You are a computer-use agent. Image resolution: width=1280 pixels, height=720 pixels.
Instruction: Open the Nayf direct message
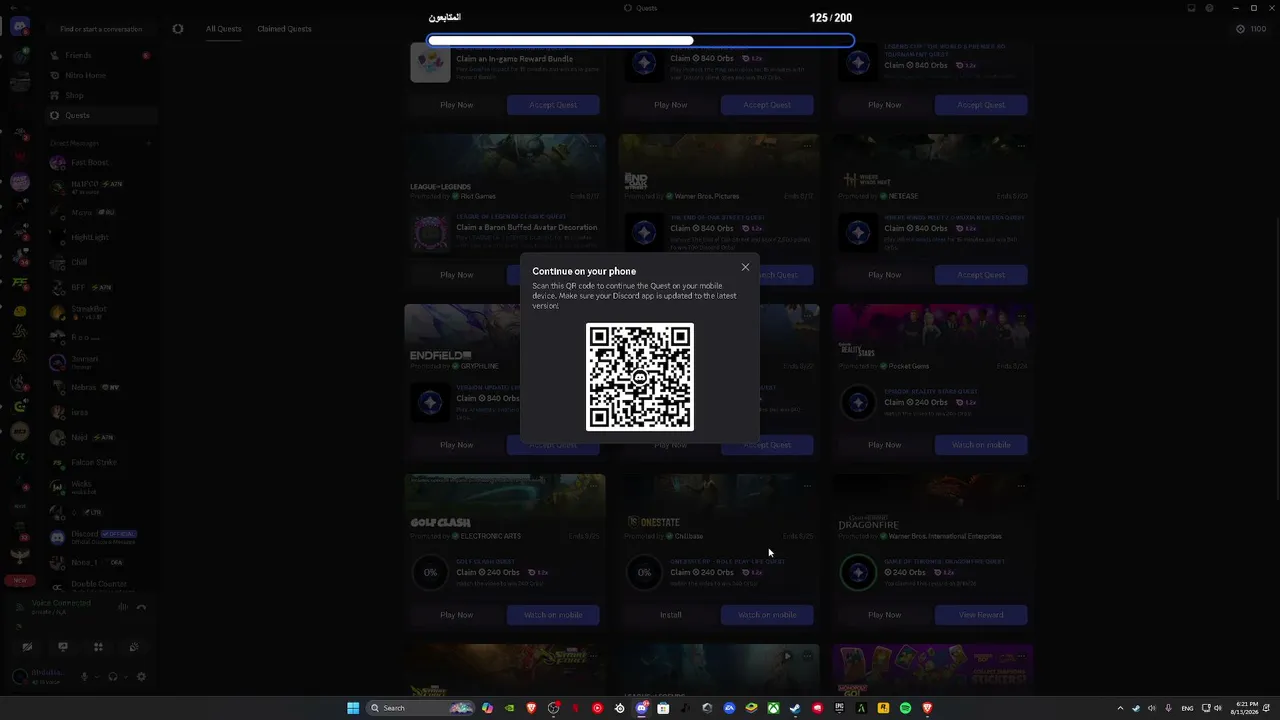[101, 437]
